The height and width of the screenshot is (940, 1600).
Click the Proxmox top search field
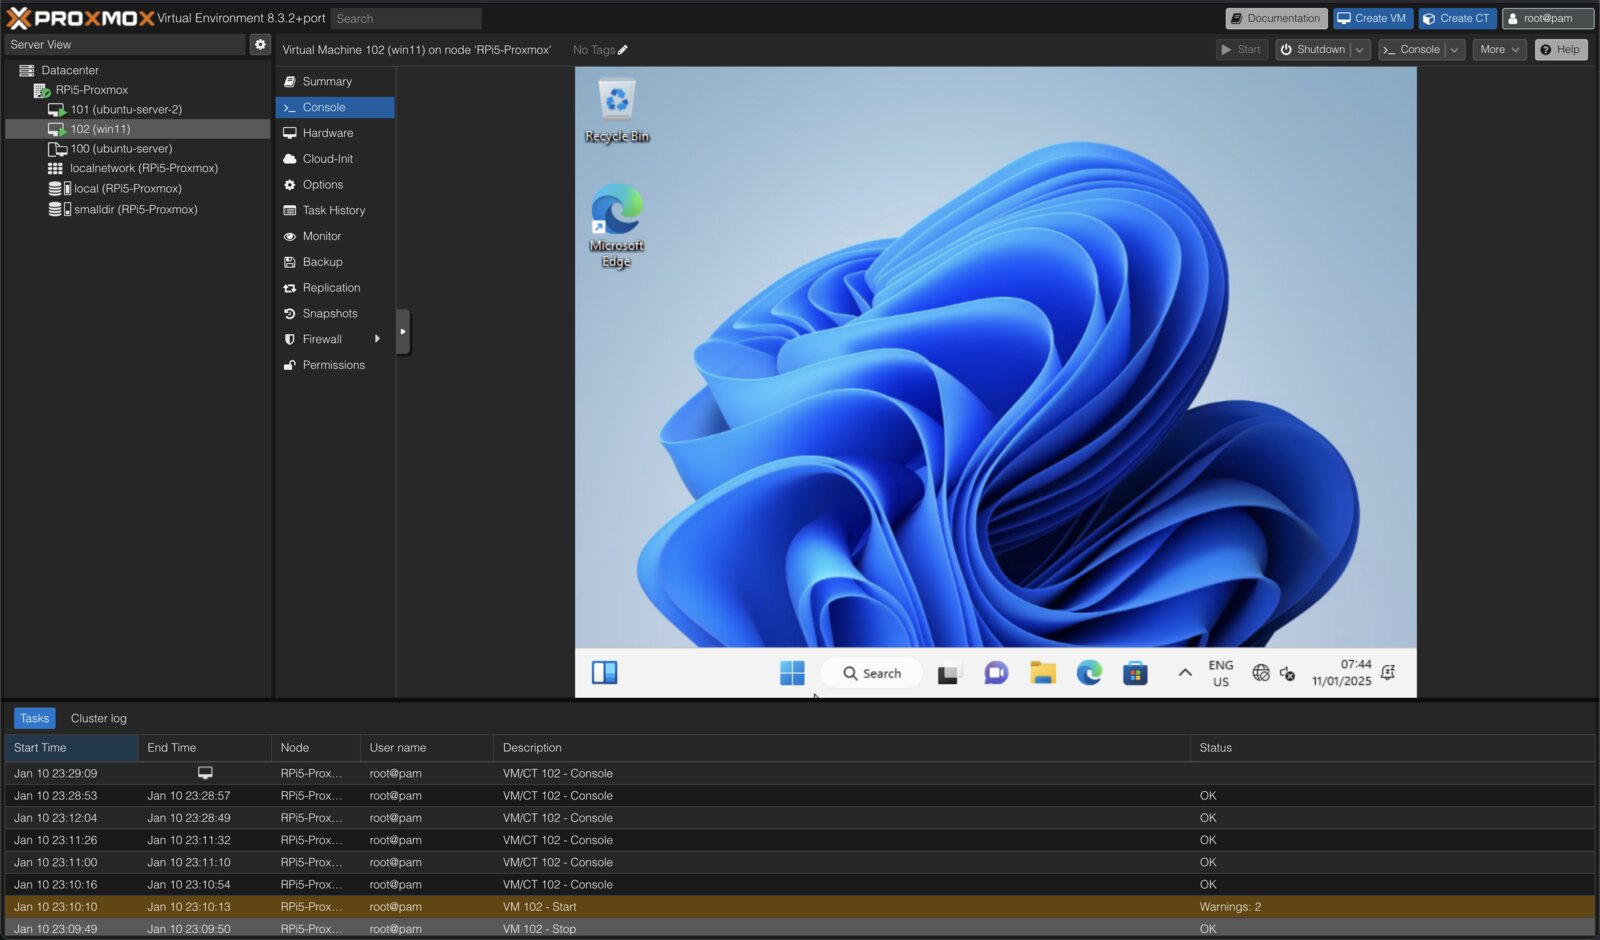(406, 18)
